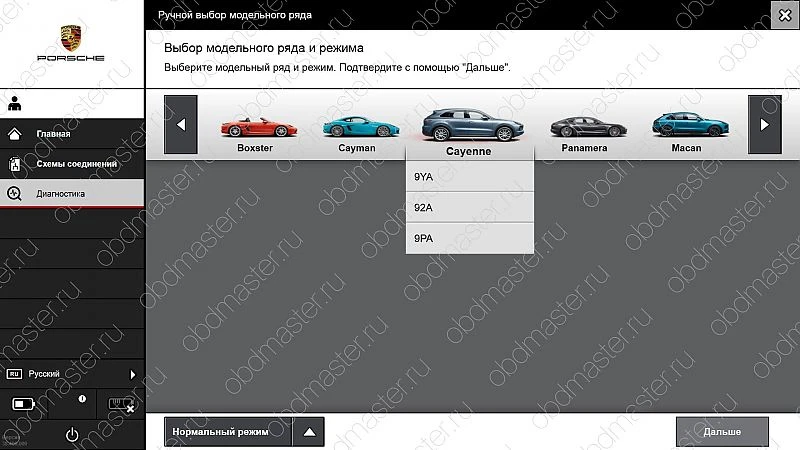Choose Cayenne type 92A

pyautogui.click(x=469, y=208)
